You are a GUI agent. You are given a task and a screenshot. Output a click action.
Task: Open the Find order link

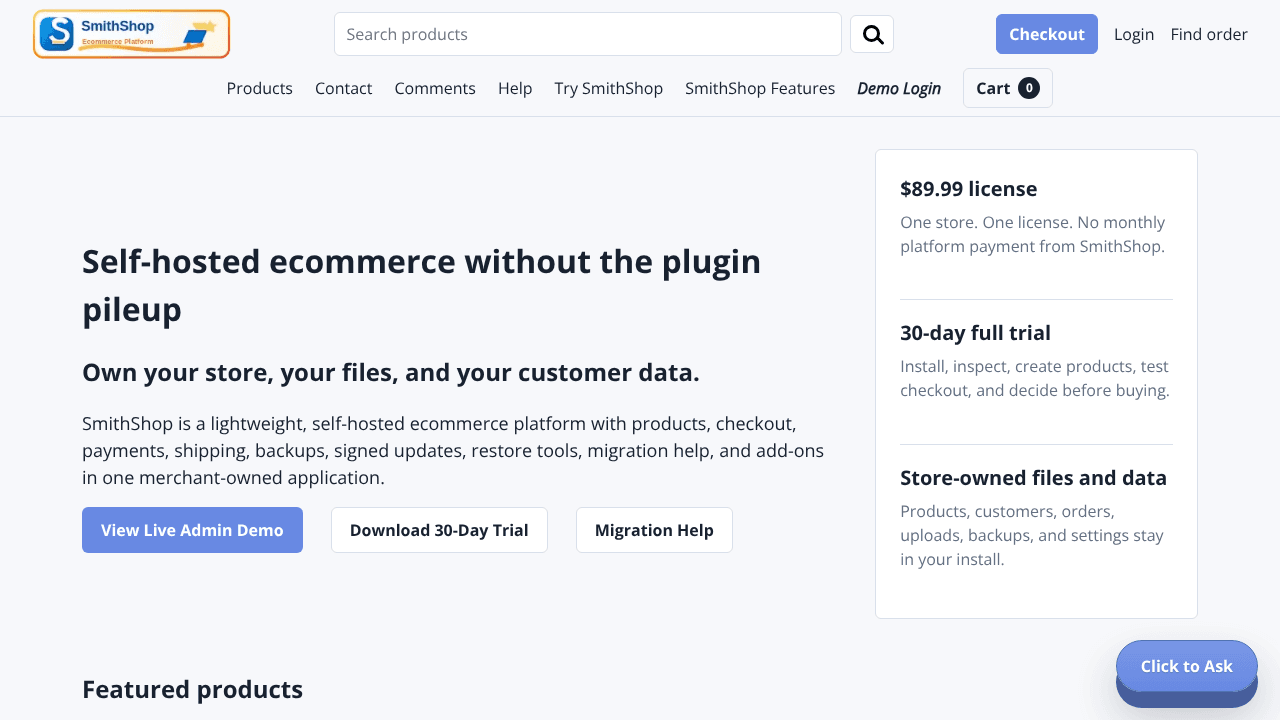[1209, 34]
